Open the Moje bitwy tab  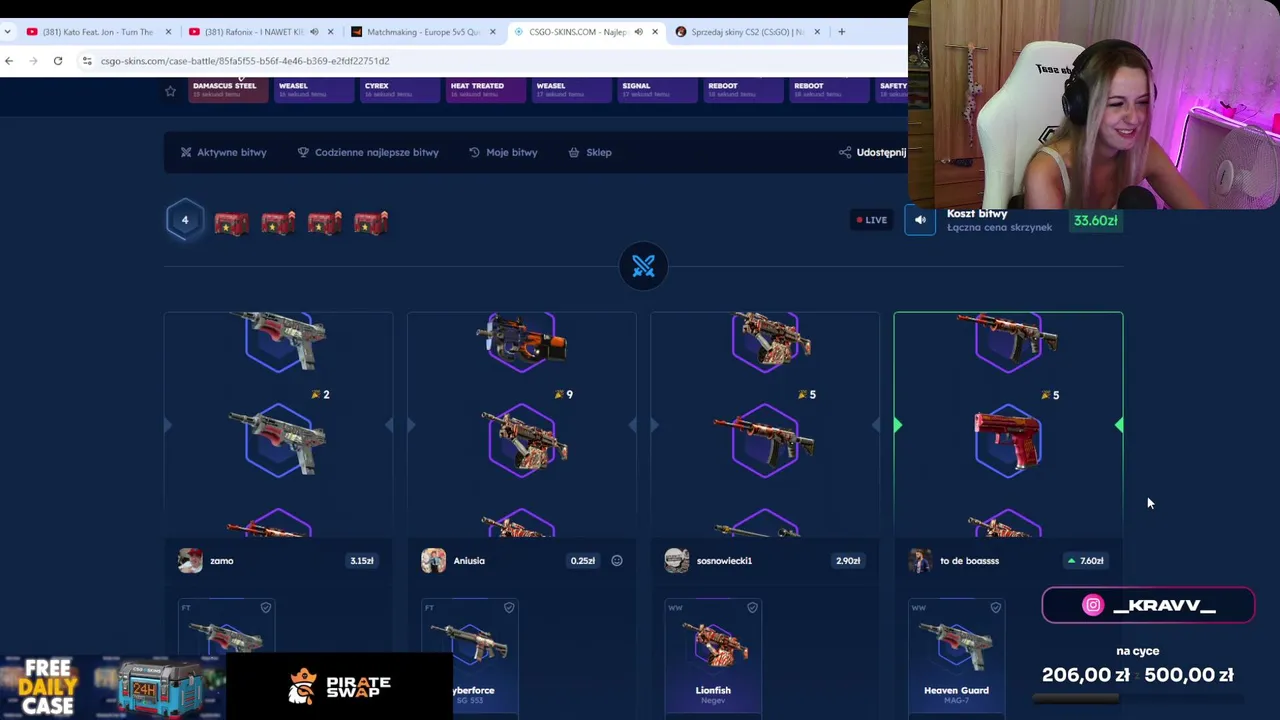pos(503,152)
